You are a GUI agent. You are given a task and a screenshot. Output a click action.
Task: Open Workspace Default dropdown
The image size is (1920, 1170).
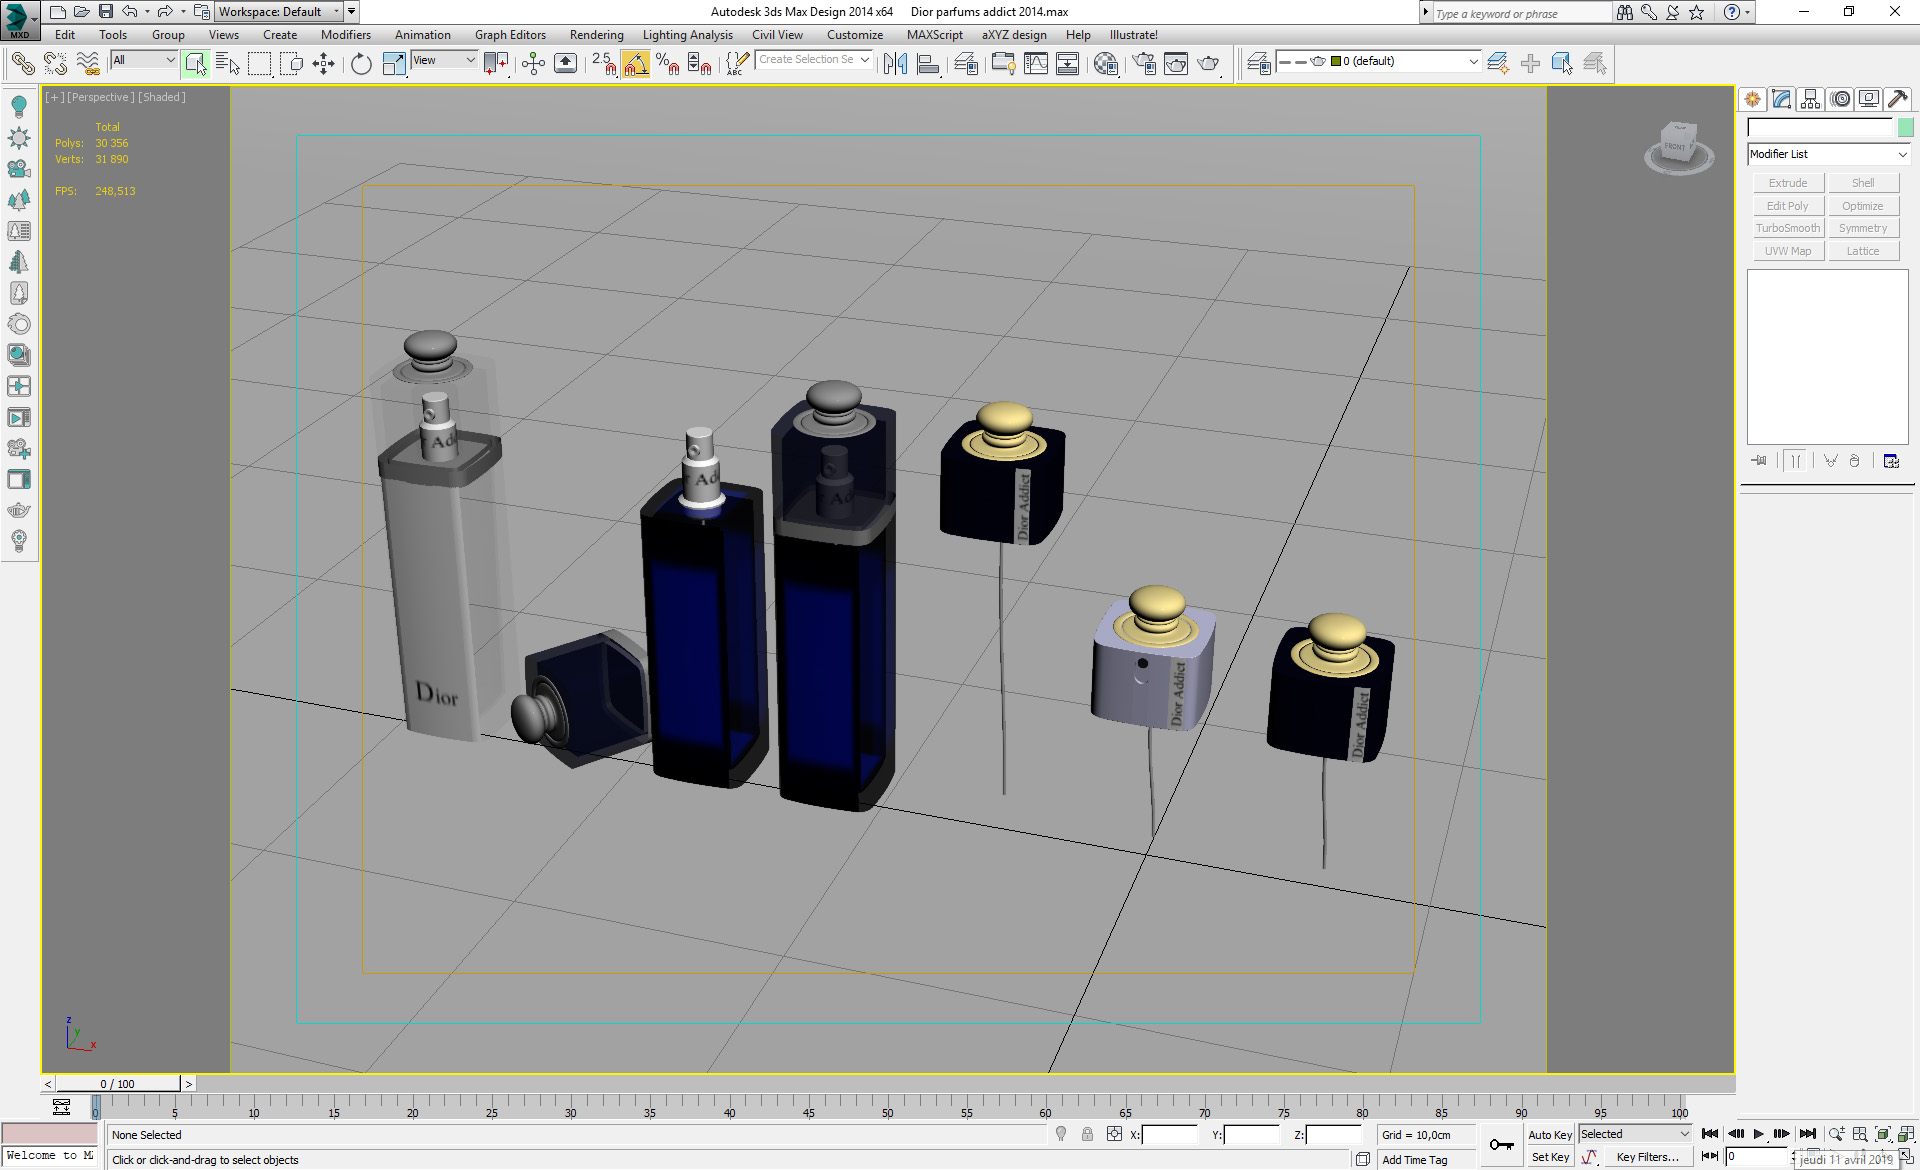point(280,12)
